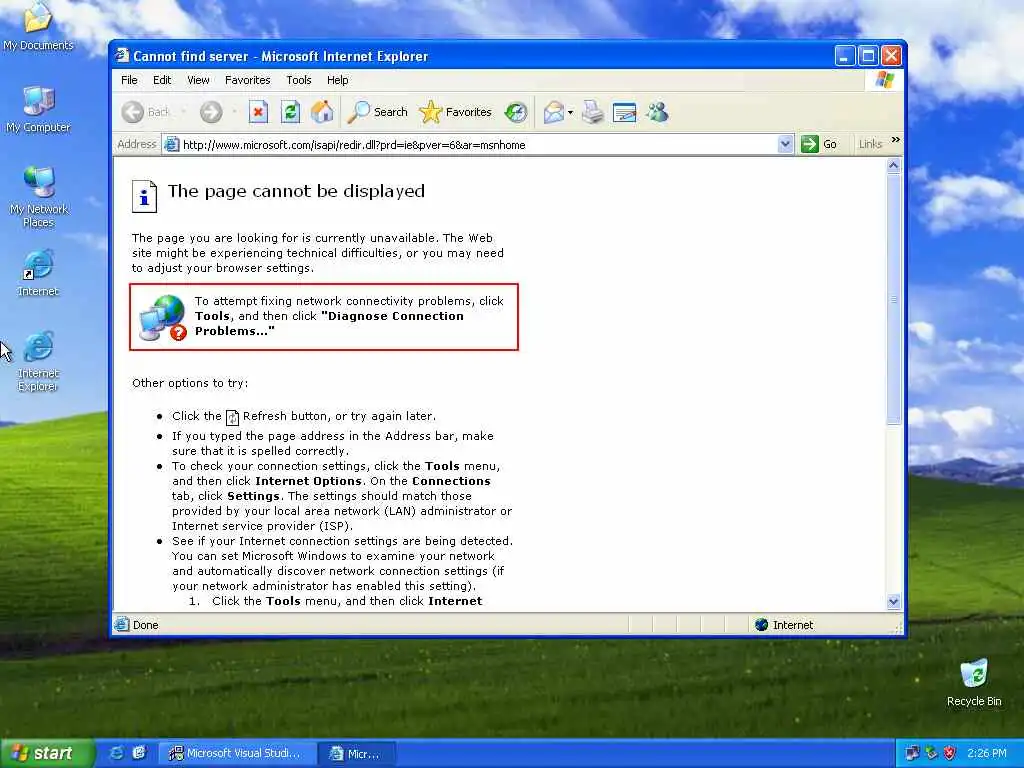Open the File menu

pos(129,80)
